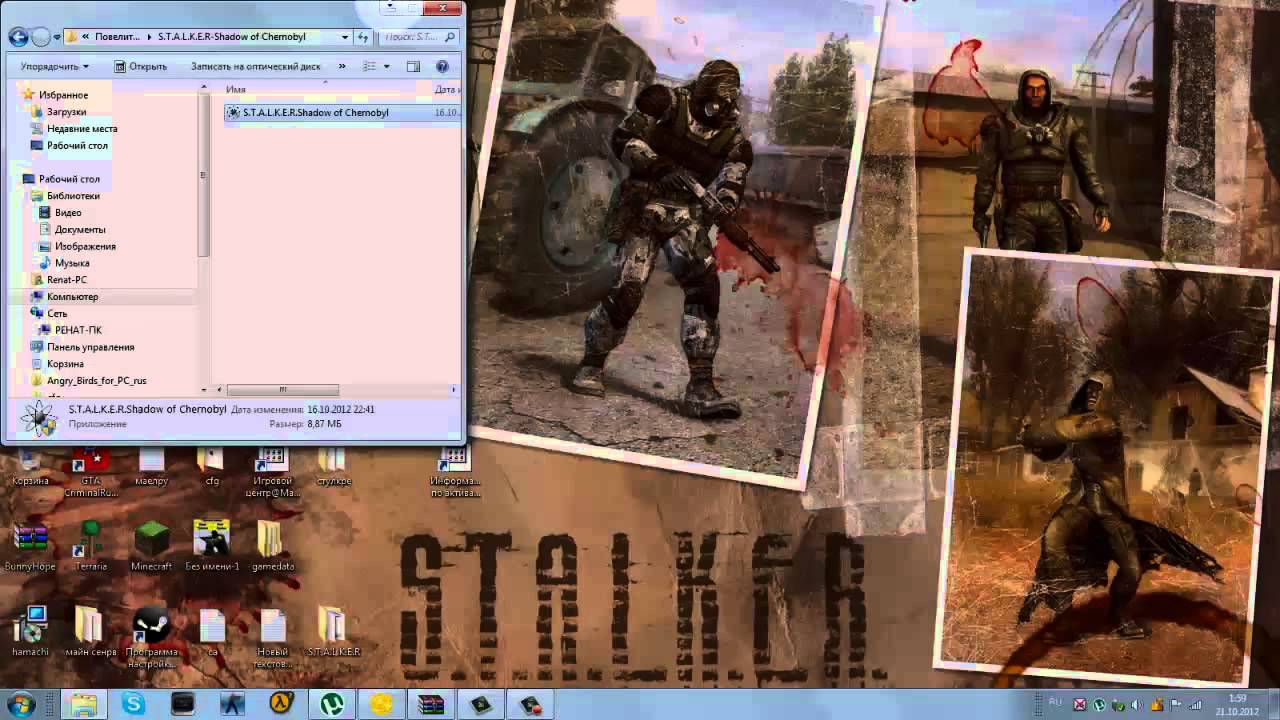Select S.T.A.L.K.E.R folder on desktop
Viewport: 1280px width, 720px height.
333,632
